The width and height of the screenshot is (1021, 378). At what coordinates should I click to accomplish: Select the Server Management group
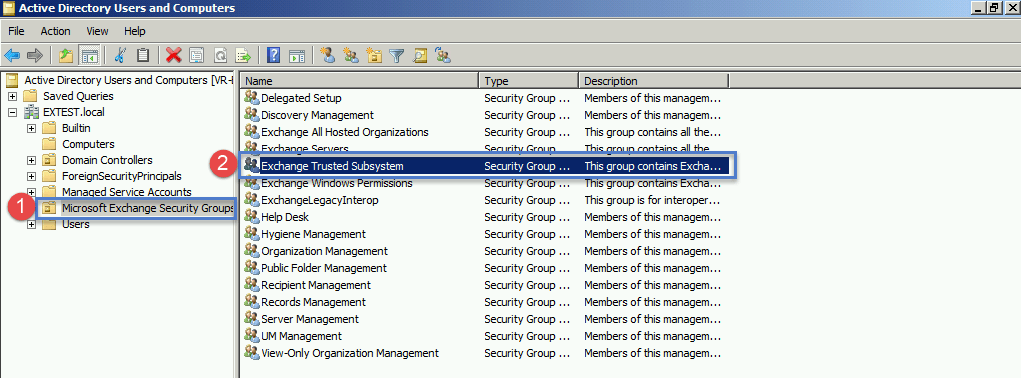tap(310, 319)
